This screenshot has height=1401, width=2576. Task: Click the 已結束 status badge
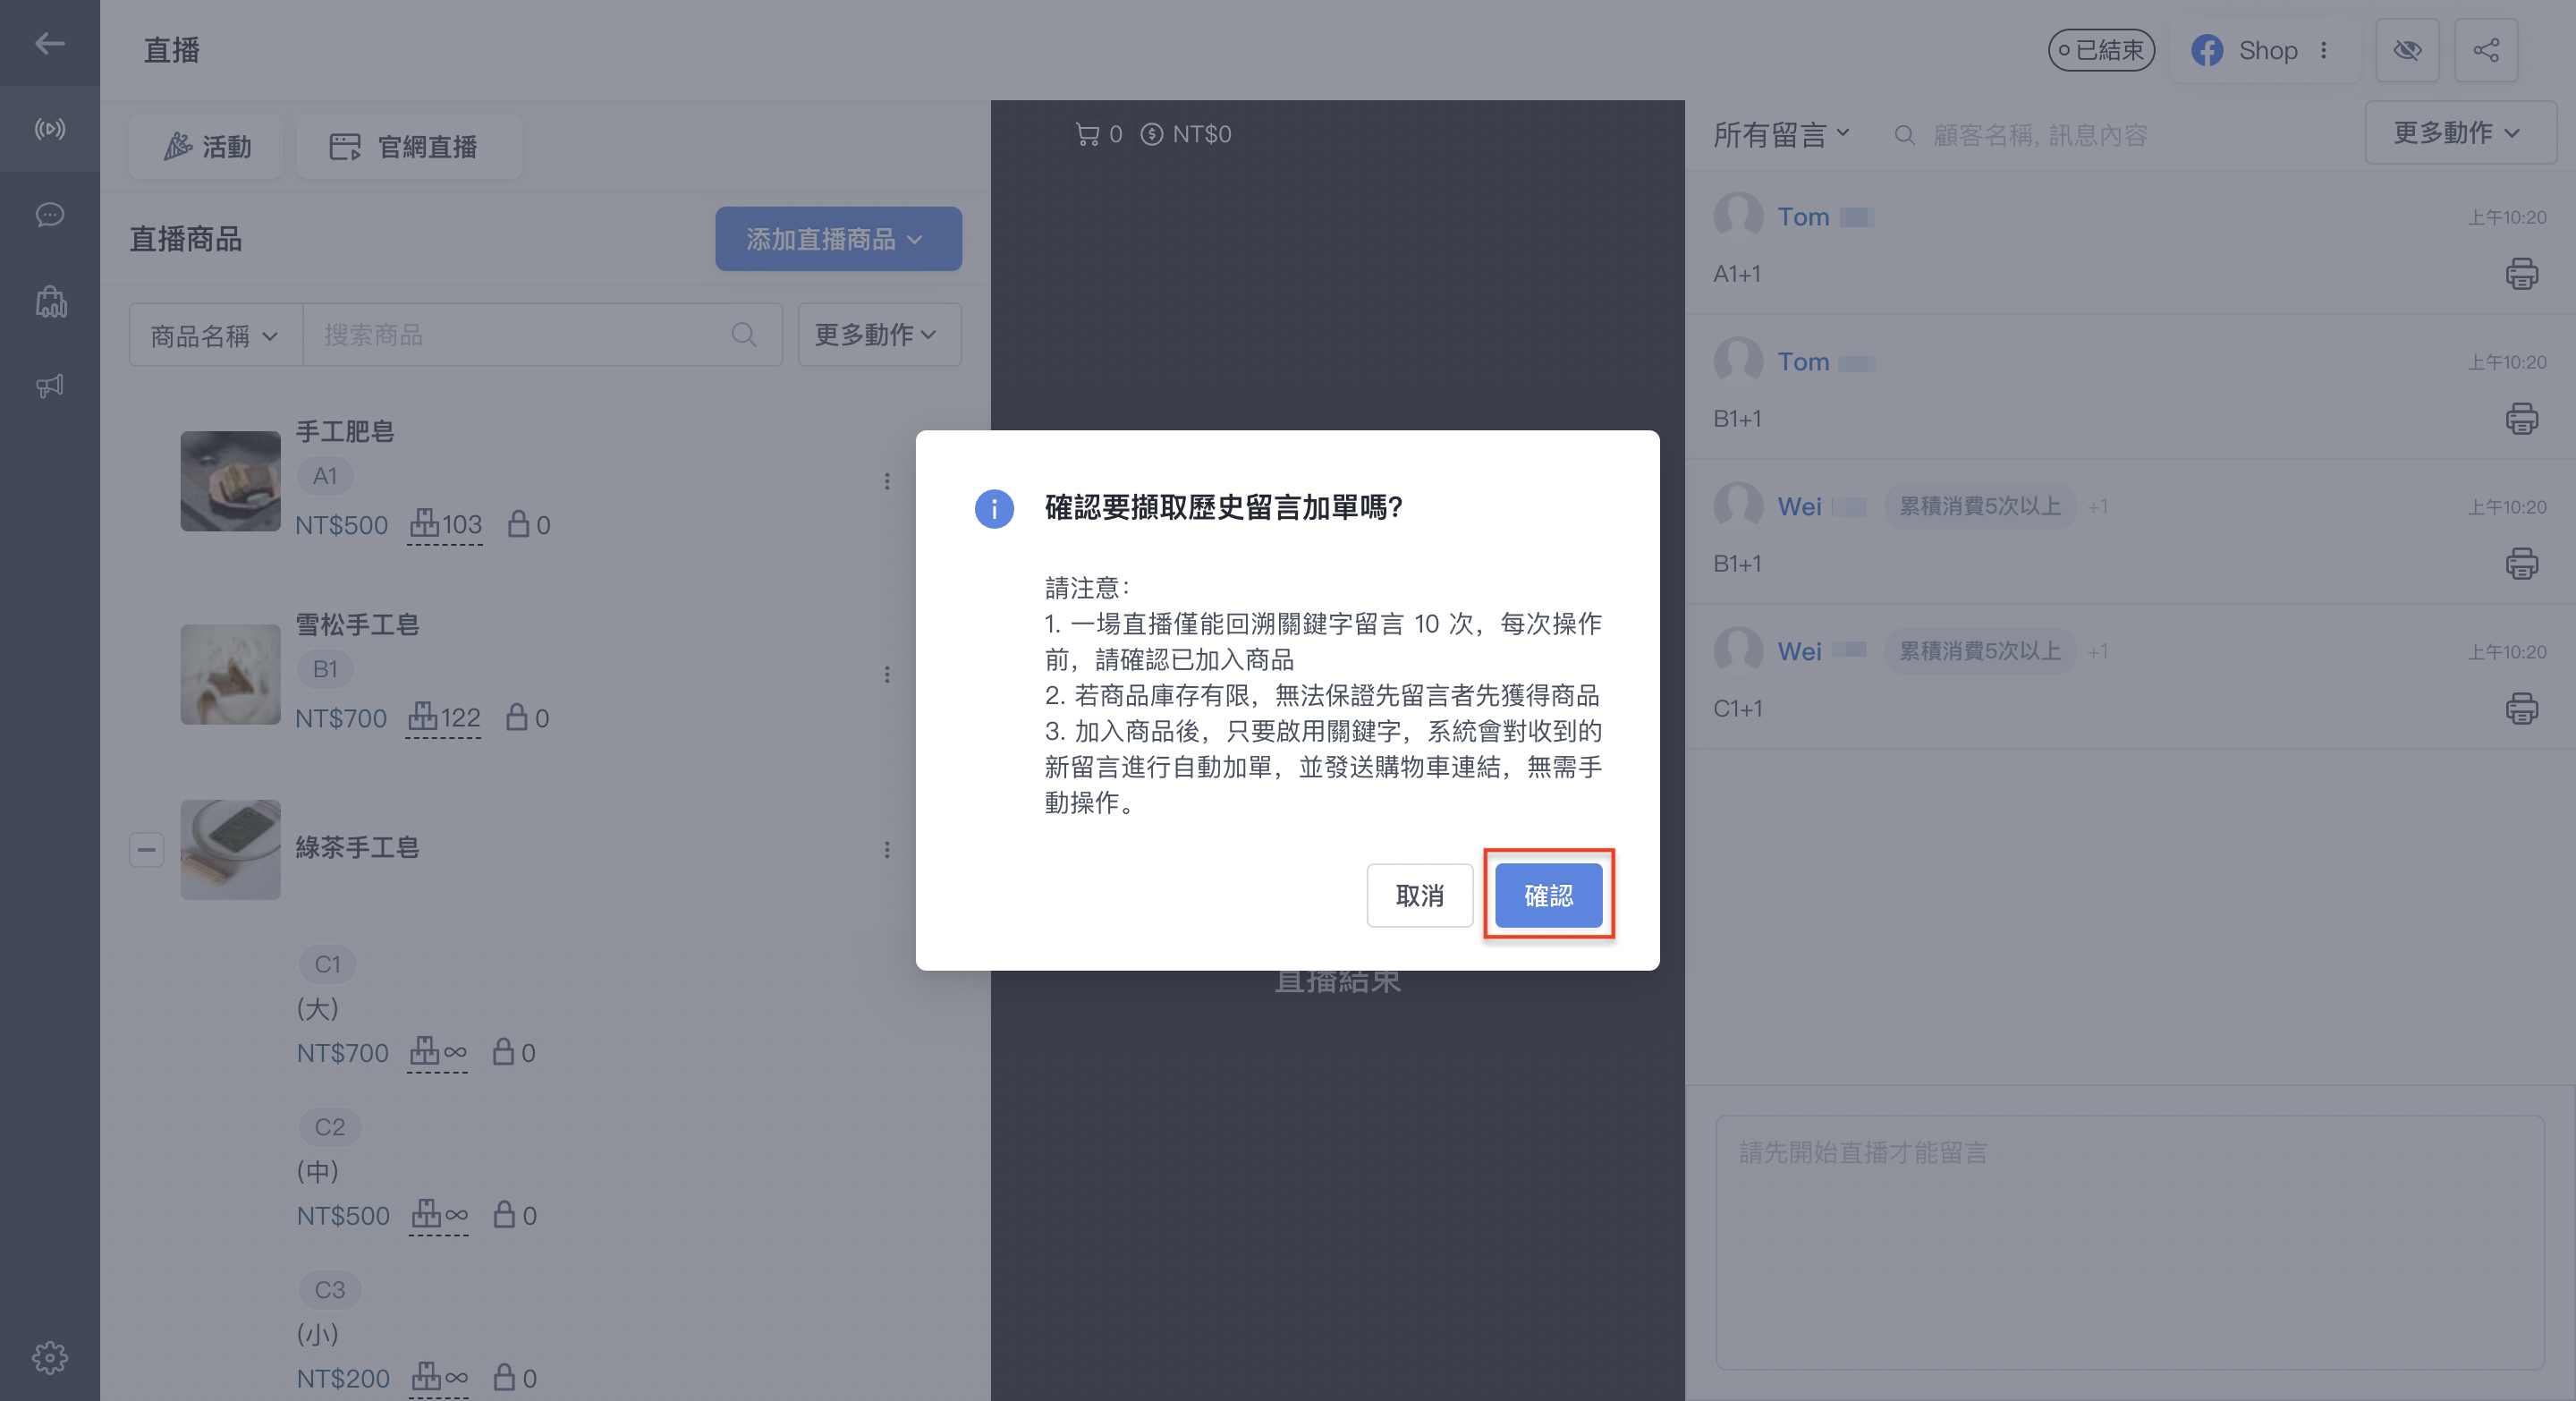[x=2101, y=50]
